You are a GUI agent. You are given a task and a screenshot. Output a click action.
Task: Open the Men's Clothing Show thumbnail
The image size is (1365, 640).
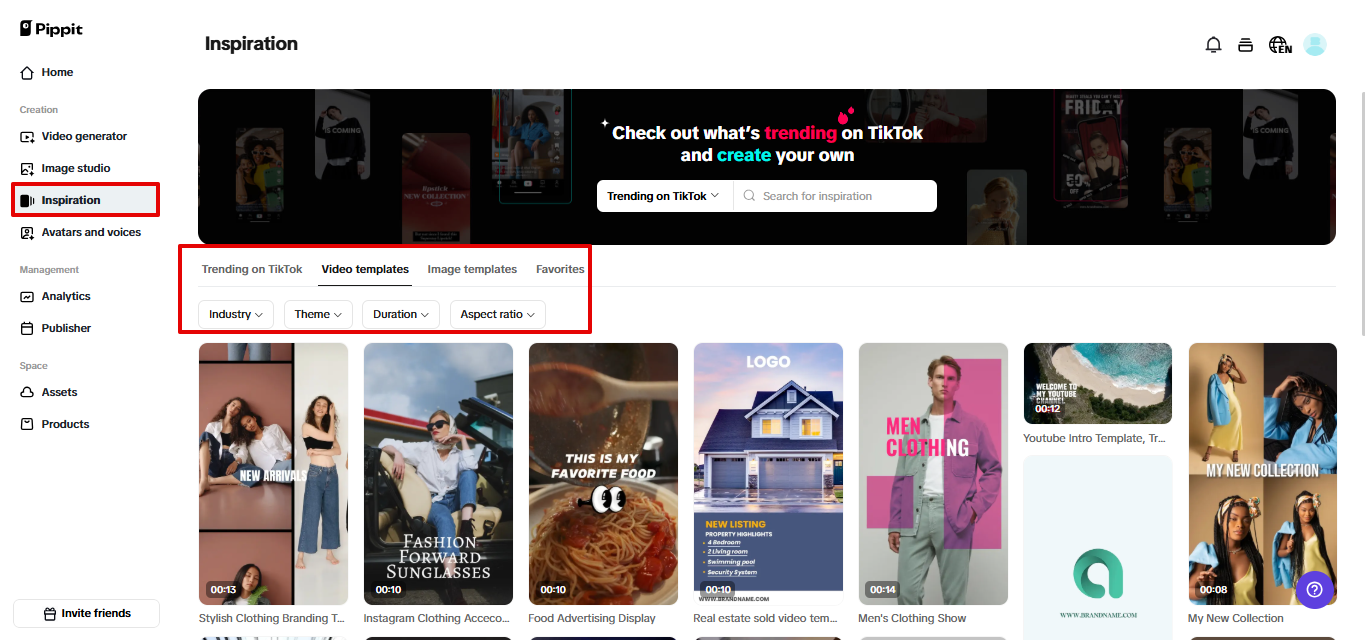point(933,473)
